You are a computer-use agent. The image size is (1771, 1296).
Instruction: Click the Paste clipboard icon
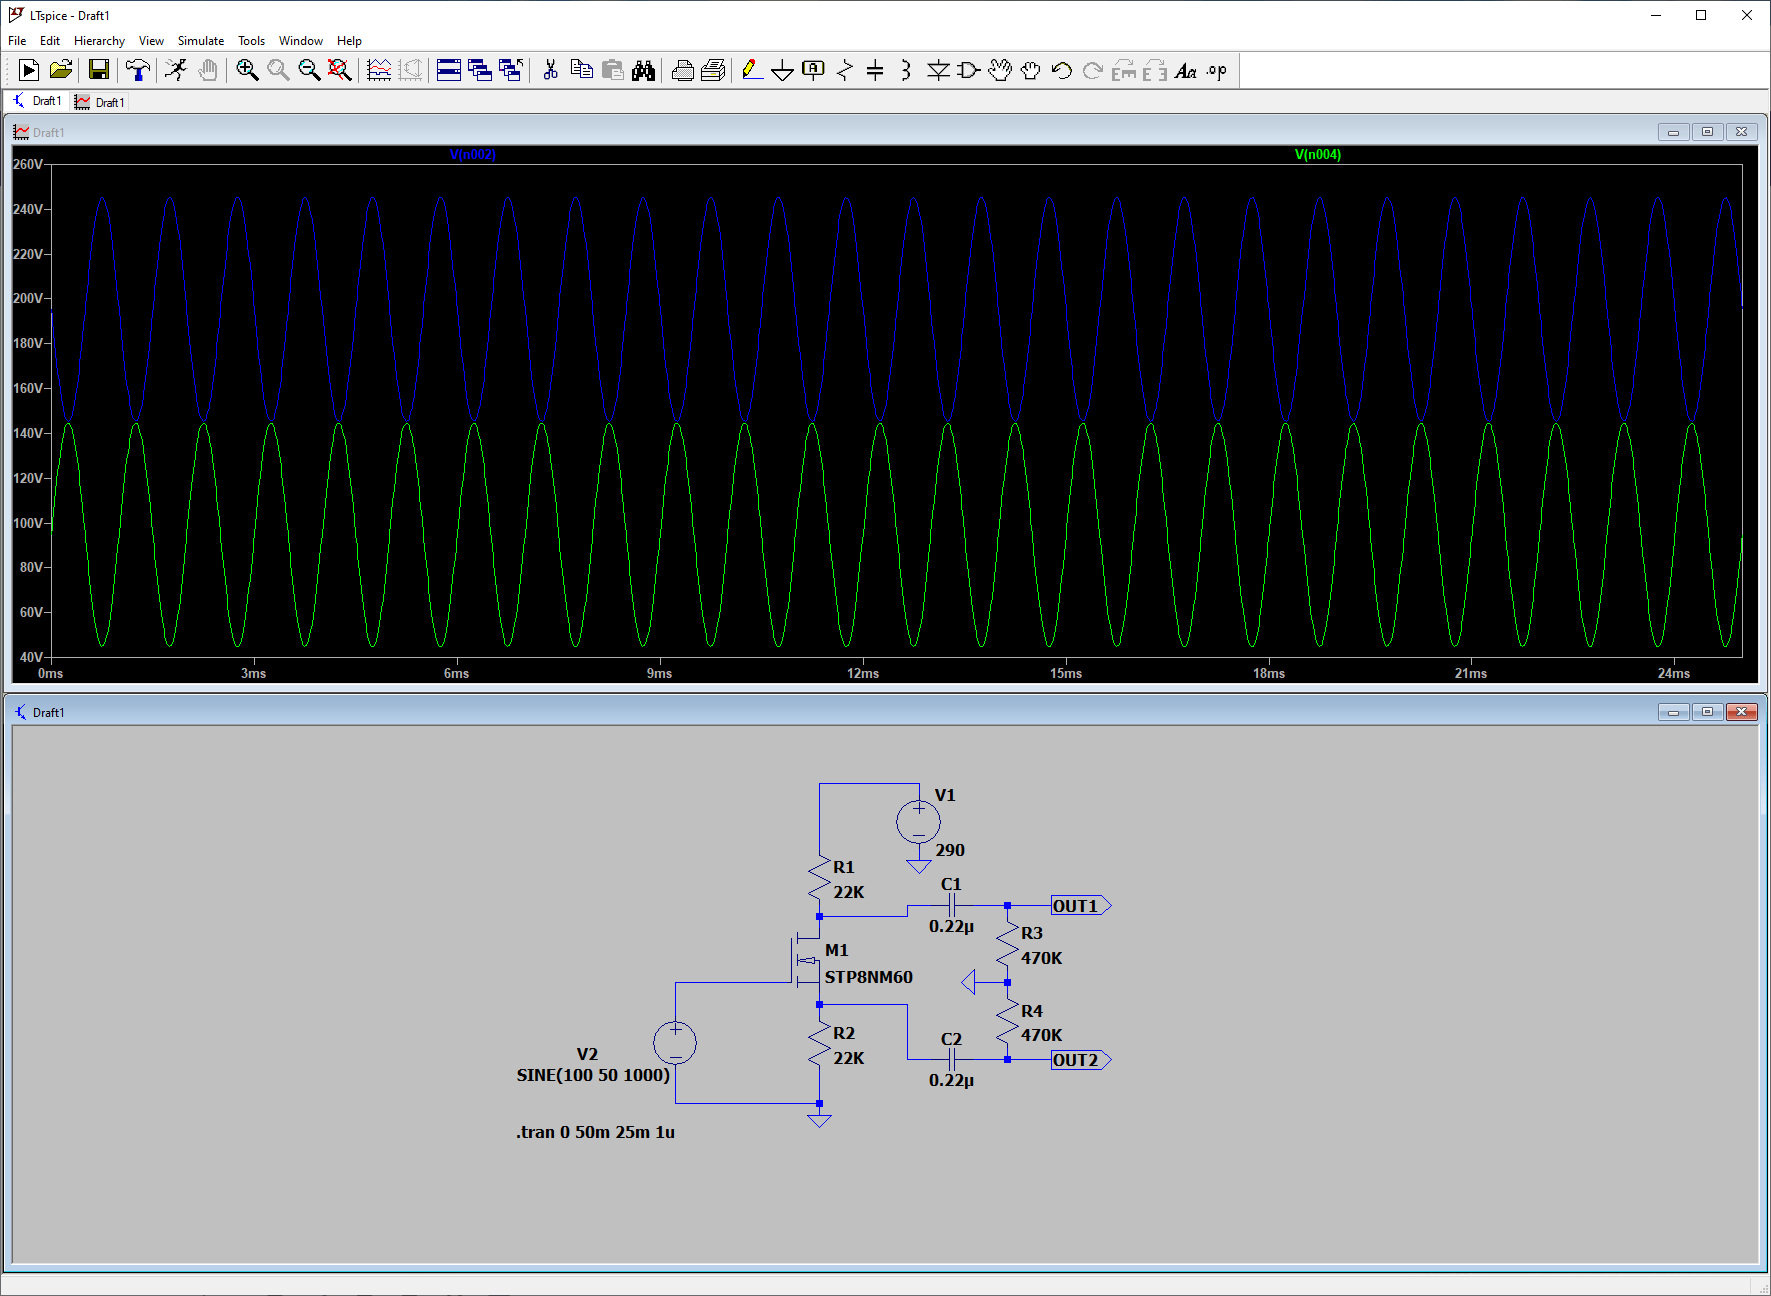point(613,70)
